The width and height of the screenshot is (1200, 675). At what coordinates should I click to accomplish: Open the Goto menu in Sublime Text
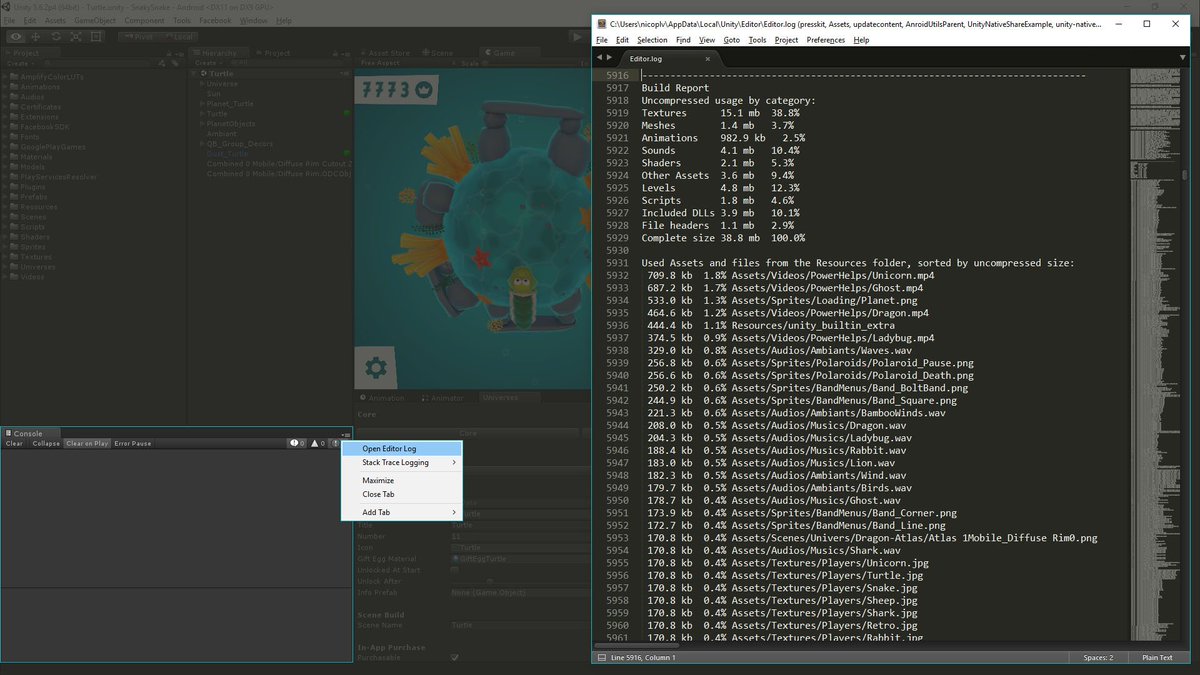[x=732, y=40]
